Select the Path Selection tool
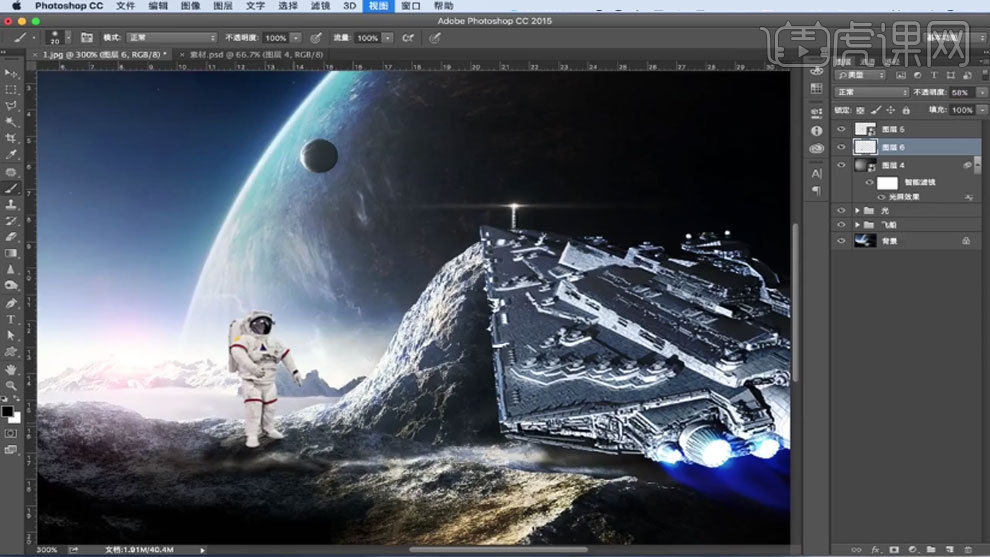 click(x=11, y=335)
